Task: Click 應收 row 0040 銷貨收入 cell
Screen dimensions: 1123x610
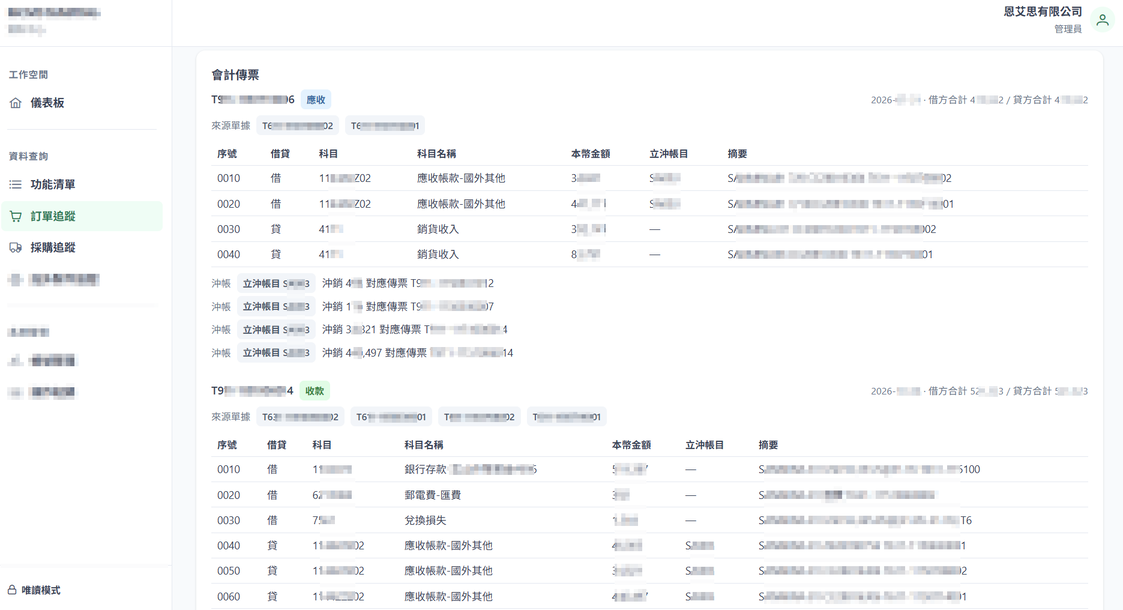Action: click(438, 254)
